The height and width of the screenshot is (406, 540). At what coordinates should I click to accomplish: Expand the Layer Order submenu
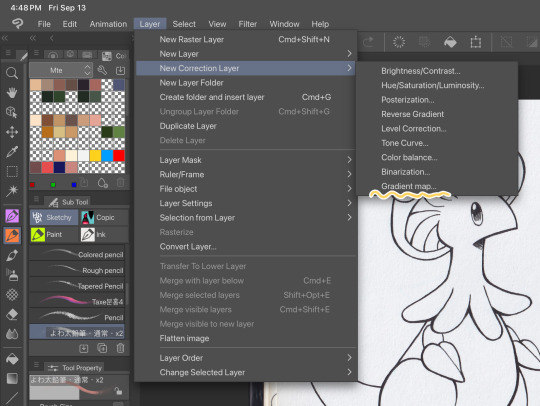(x=245, y=358)
